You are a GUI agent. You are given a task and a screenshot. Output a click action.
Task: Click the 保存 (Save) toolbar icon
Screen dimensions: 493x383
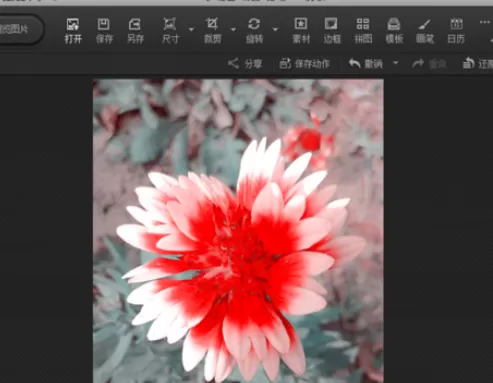point(104,31)
